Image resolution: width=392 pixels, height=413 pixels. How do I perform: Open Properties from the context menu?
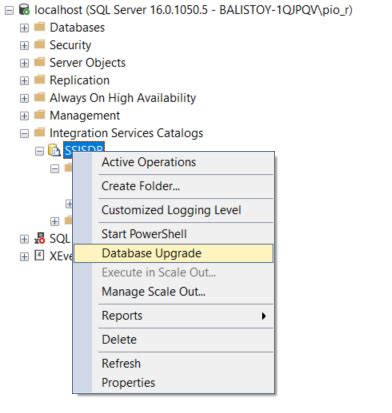point(173,383)
